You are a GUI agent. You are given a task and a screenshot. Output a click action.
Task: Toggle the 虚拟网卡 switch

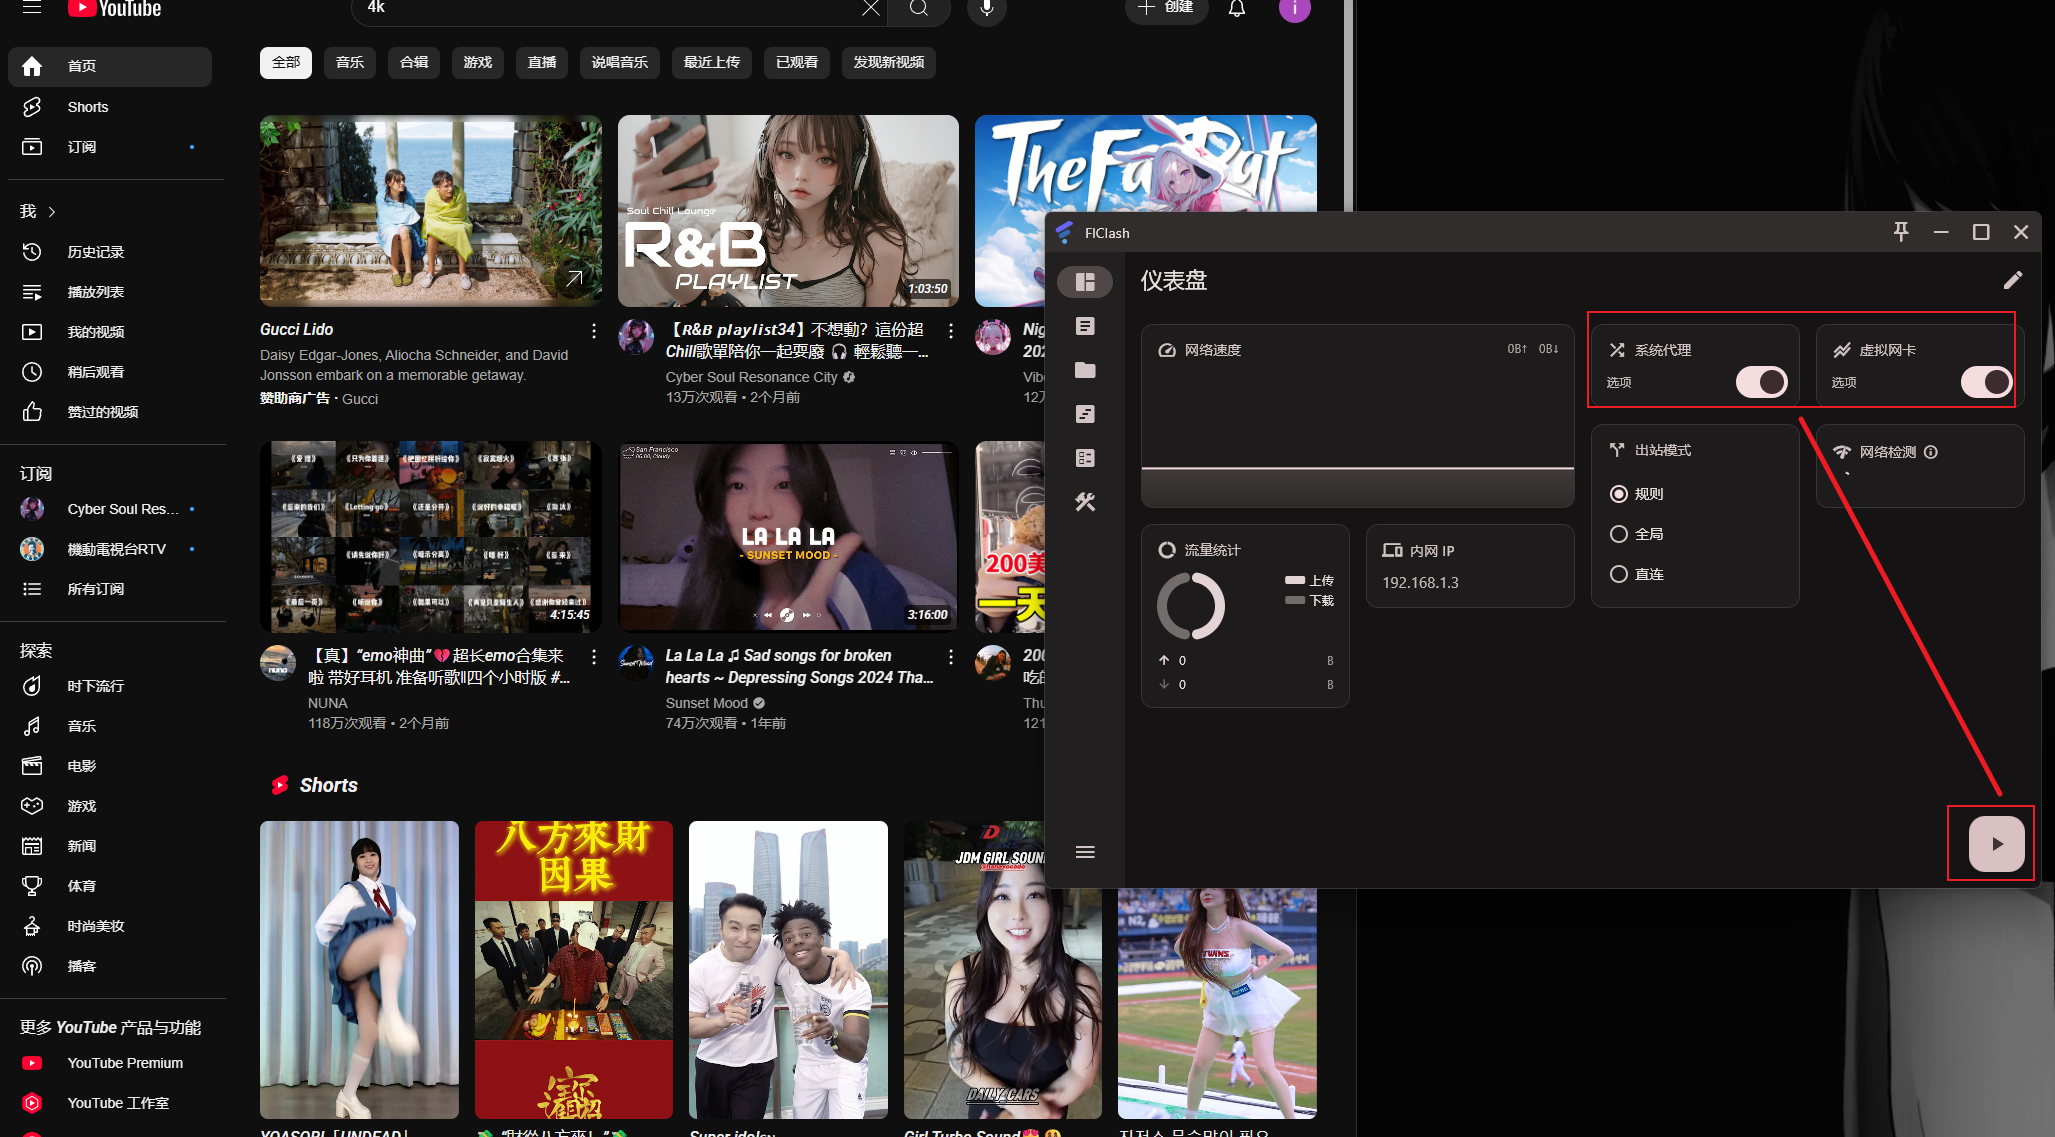coord(1986,382)
